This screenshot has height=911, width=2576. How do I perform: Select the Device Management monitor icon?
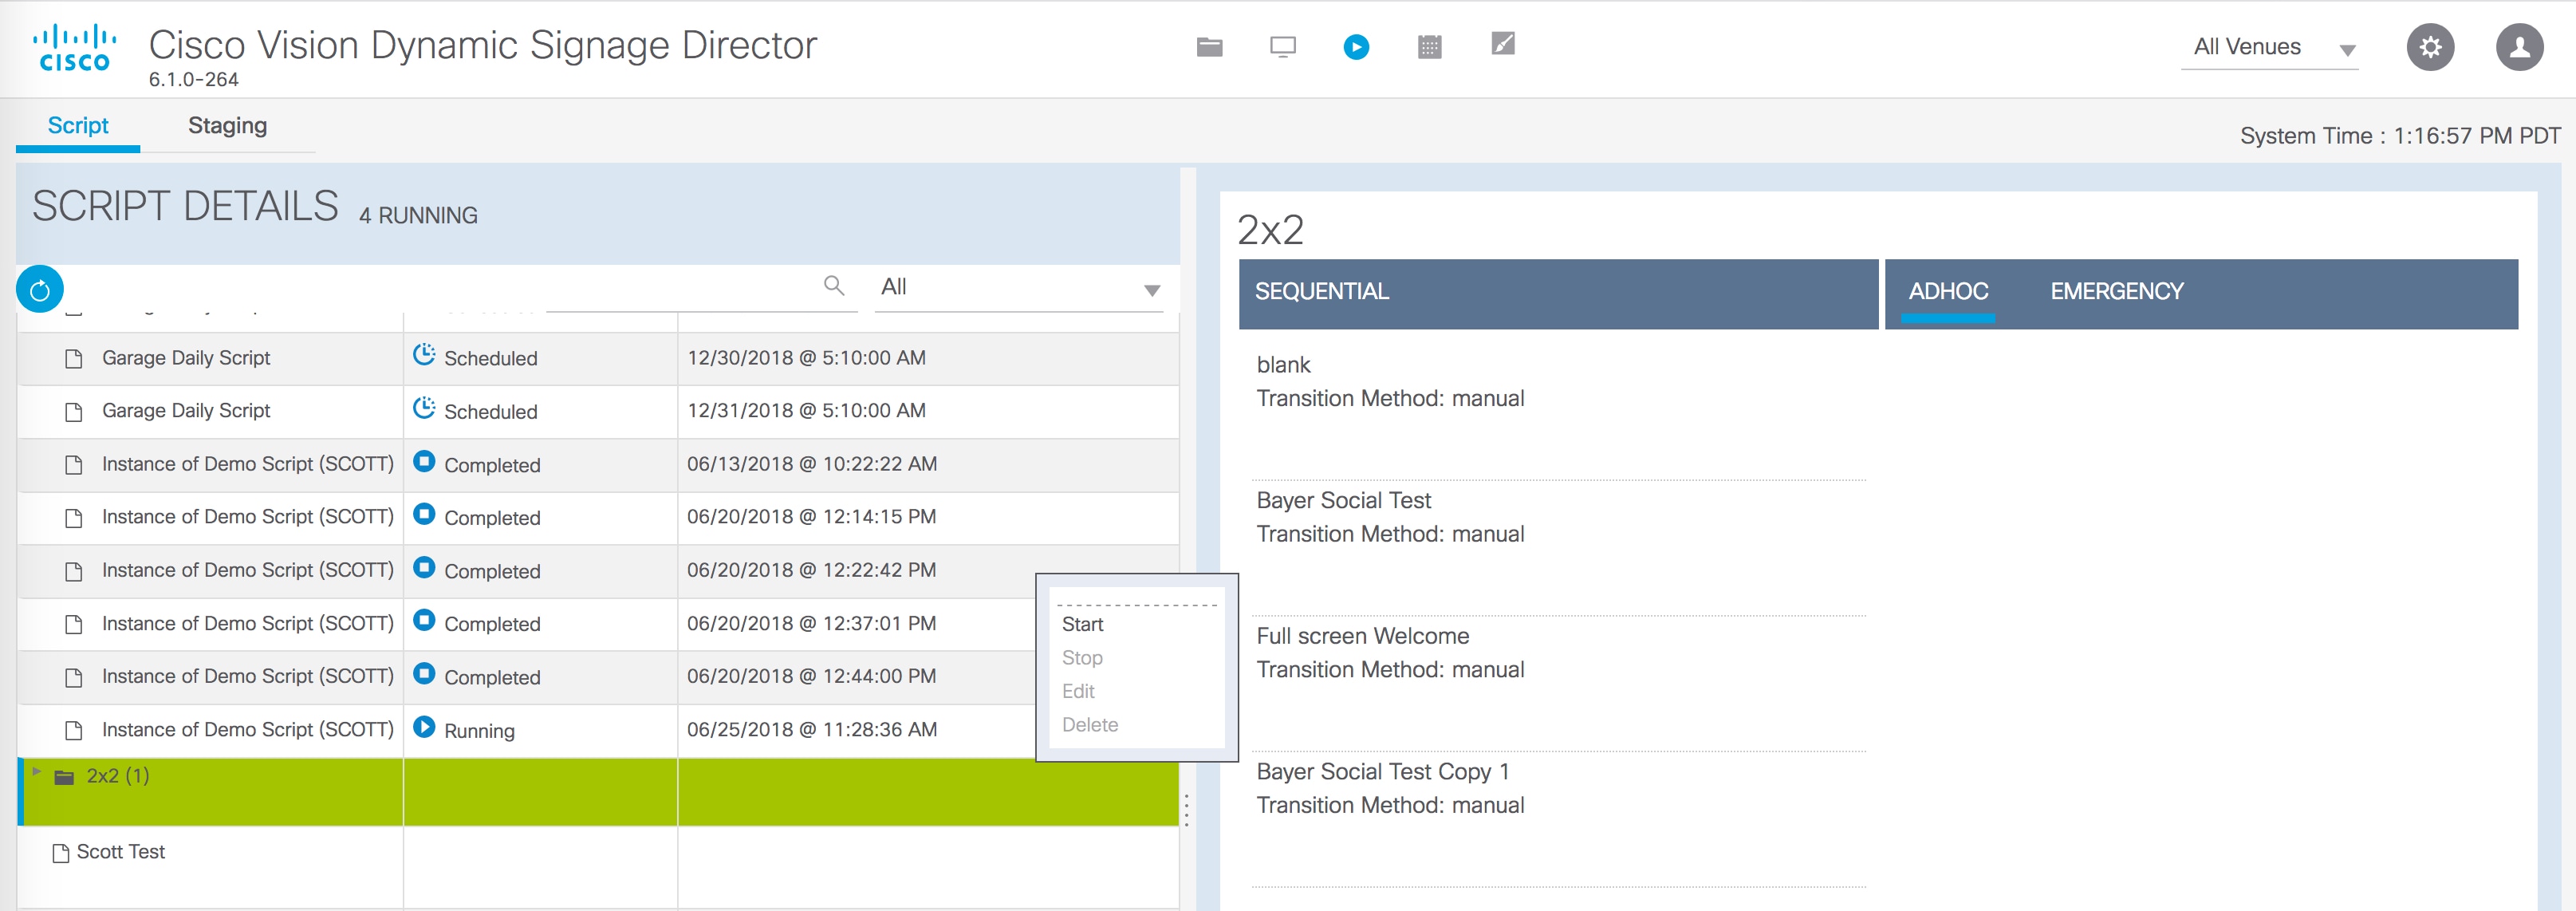coord(1282,46)
